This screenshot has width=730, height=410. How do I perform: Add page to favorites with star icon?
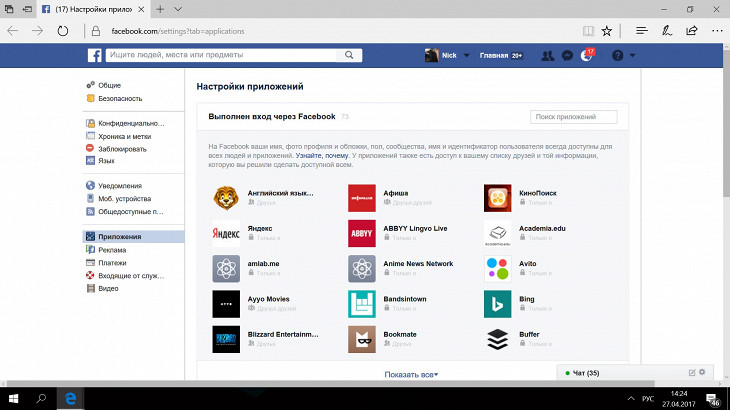[x=606, y=31]
